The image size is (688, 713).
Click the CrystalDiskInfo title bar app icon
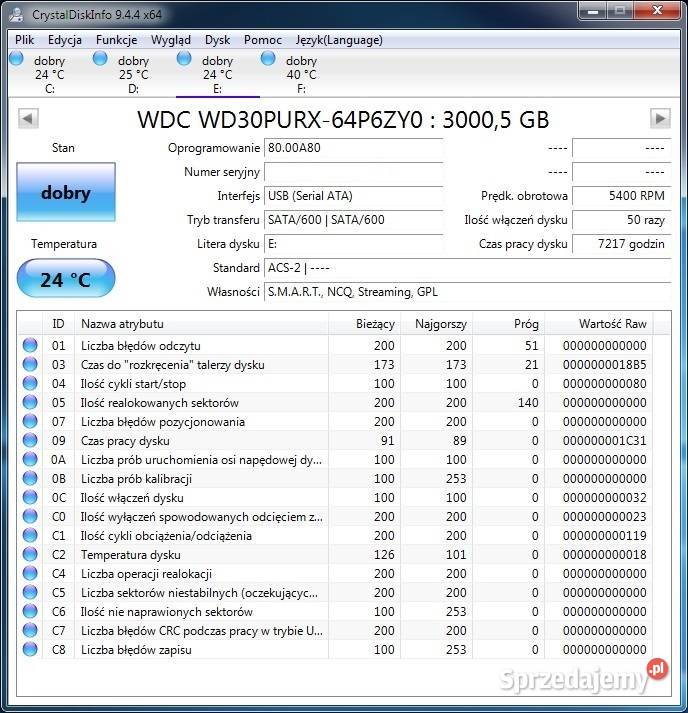tap(17, 15)
